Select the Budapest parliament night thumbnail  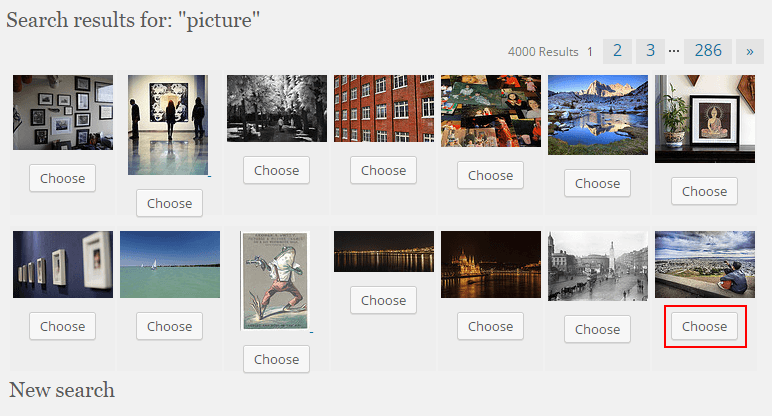click(x=491, y=264)
